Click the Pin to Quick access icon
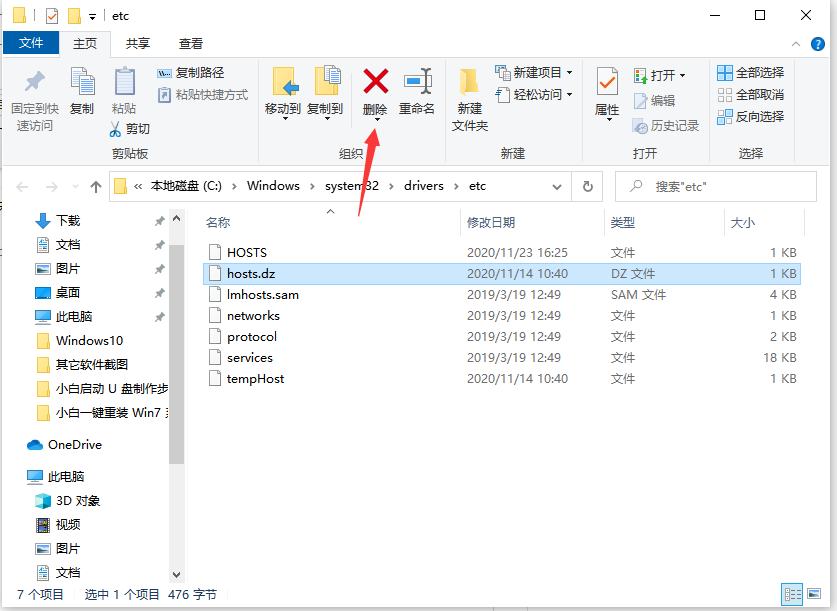This screenshot has width=837, height=611. click(35, 81)
